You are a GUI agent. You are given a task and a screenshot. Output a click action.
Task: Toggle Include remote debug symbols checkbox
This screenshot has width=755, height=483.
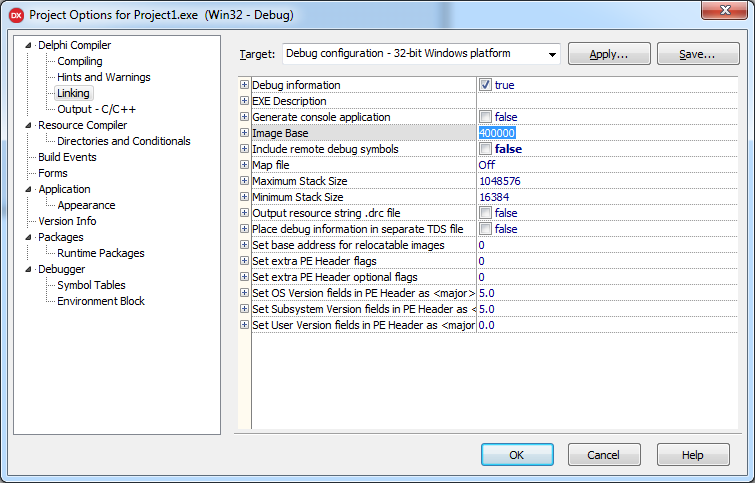[x=485, y=149]
